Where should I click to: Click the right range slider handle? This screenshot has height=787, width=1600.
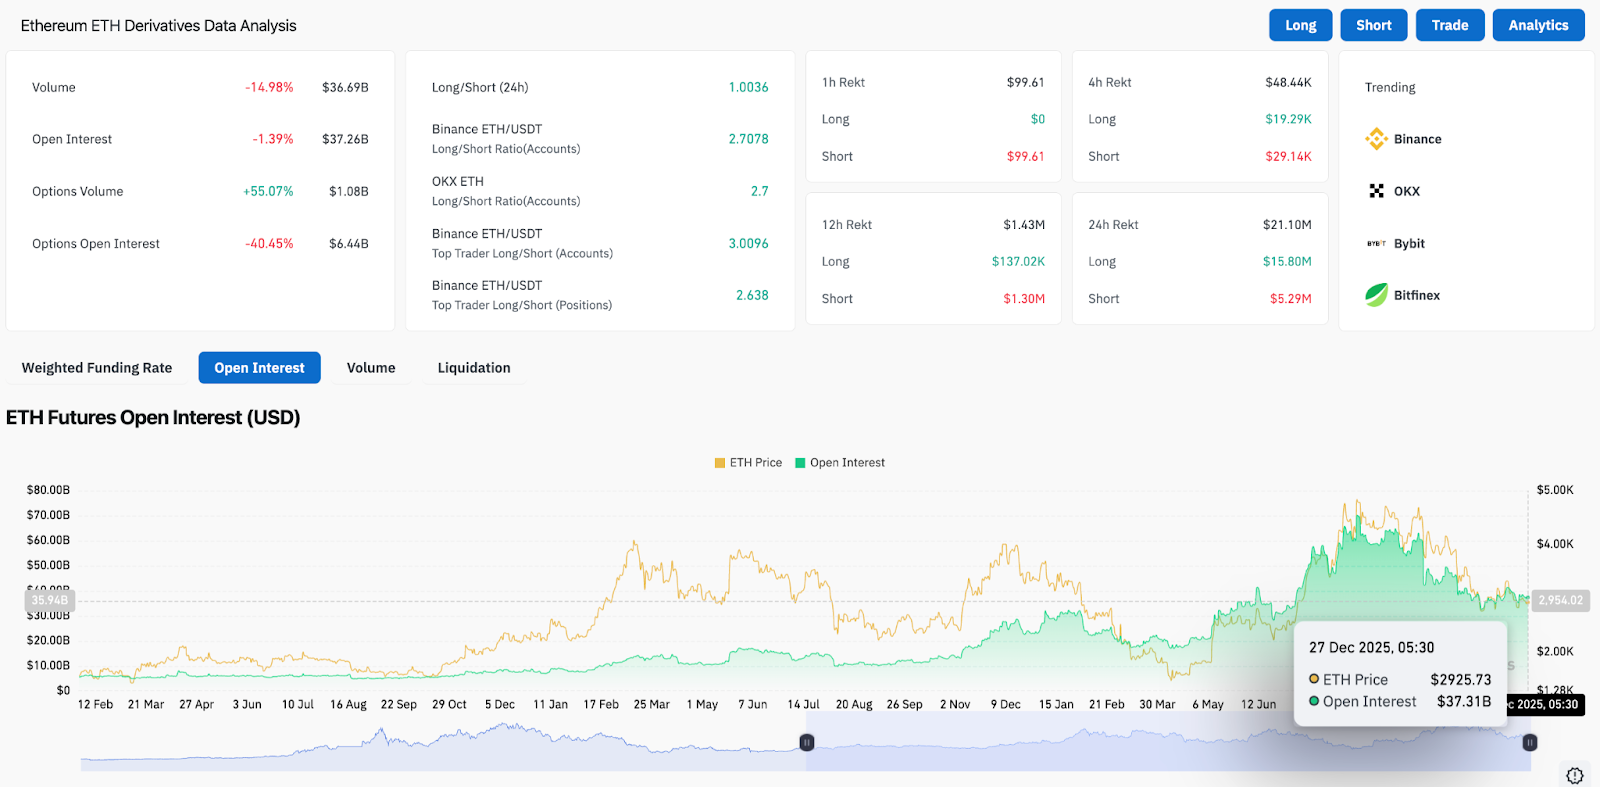(x=1529, y=742)
